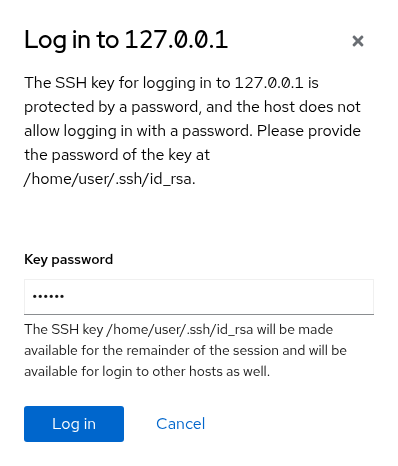Click 'The SSH key for logging in' sentence

pos(110,83)
